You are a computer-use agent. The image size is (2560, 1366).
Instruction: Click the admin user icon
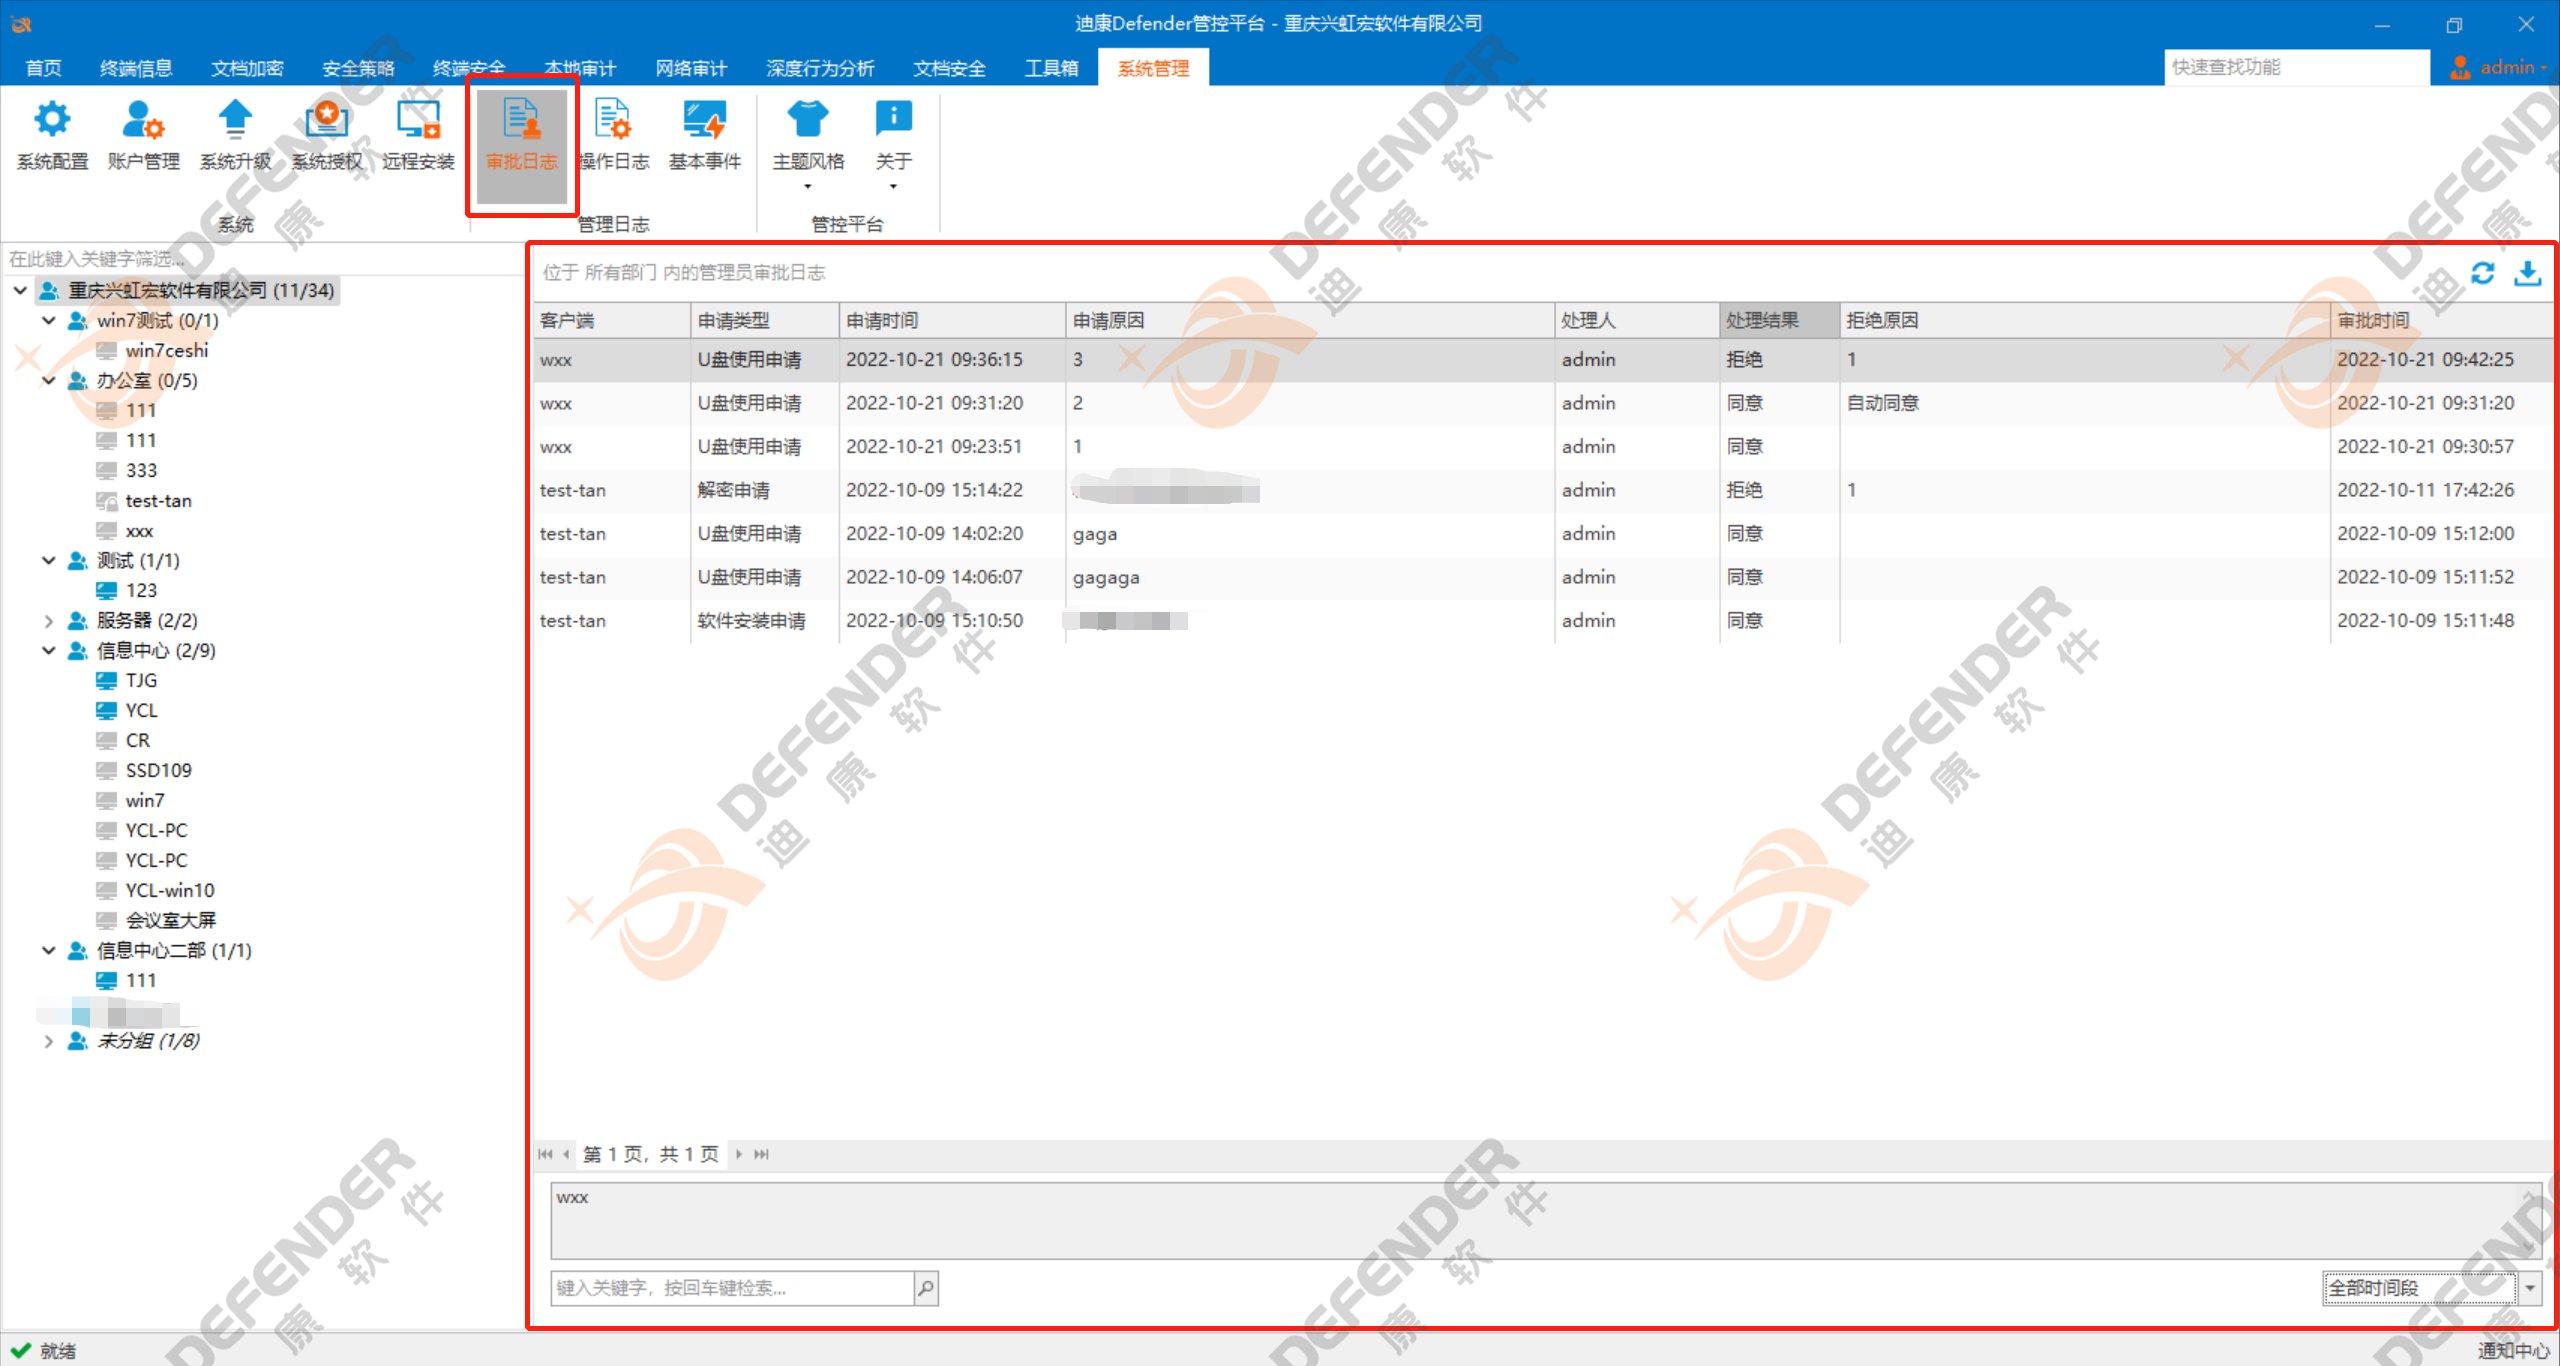2460,67
